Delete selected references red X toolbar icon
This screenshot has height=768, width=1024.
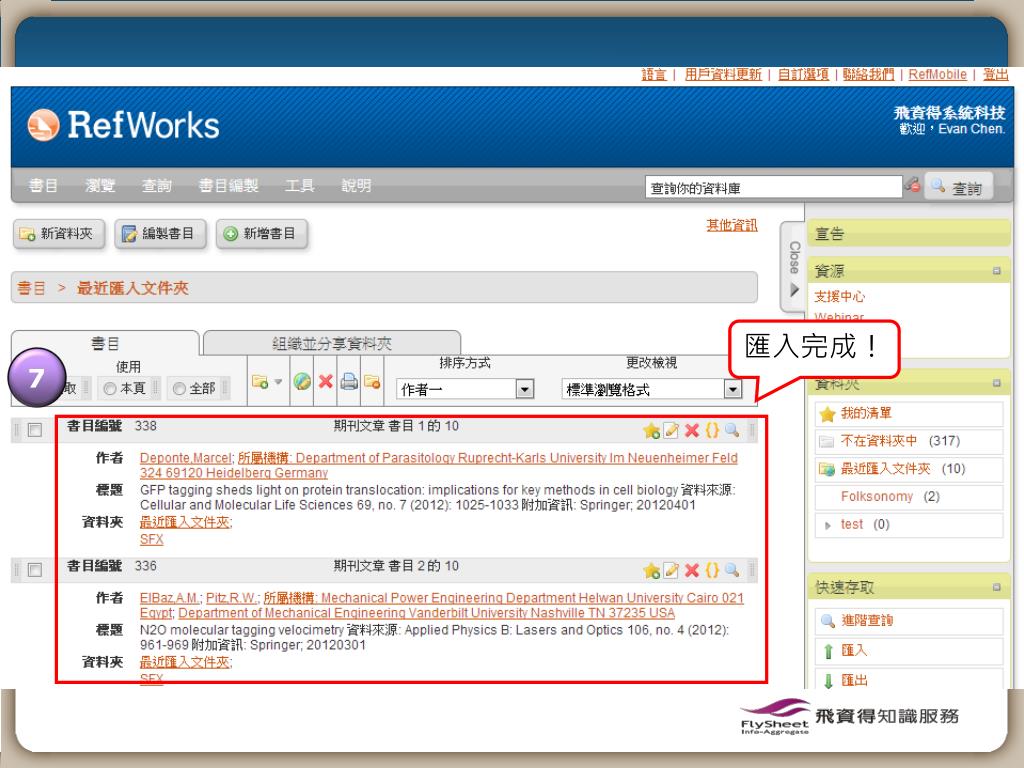(x=325, y=381)
